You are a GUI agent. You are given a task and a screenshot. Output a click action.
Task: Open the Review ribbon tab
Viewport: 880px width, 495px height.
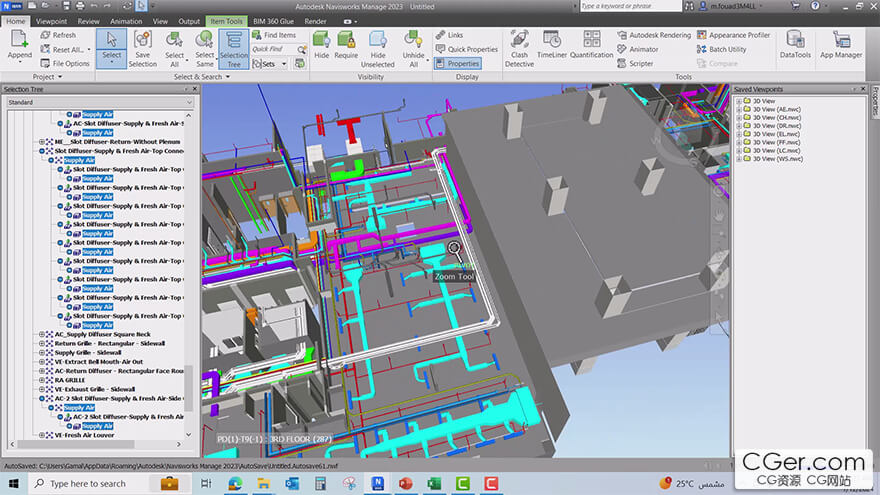(88, 21)
